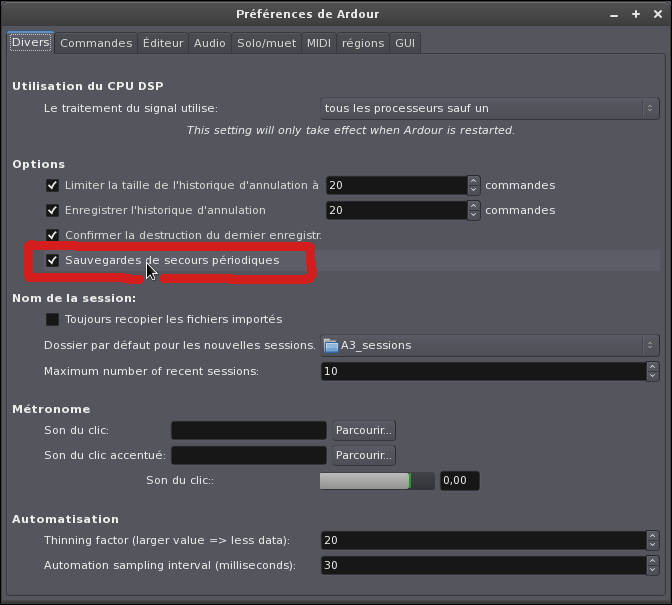Toggle Enregistrer l'historique d'annulation checkbox
Image resolution: width=672 pixels, height=605 pixels.
click(52, 210)
